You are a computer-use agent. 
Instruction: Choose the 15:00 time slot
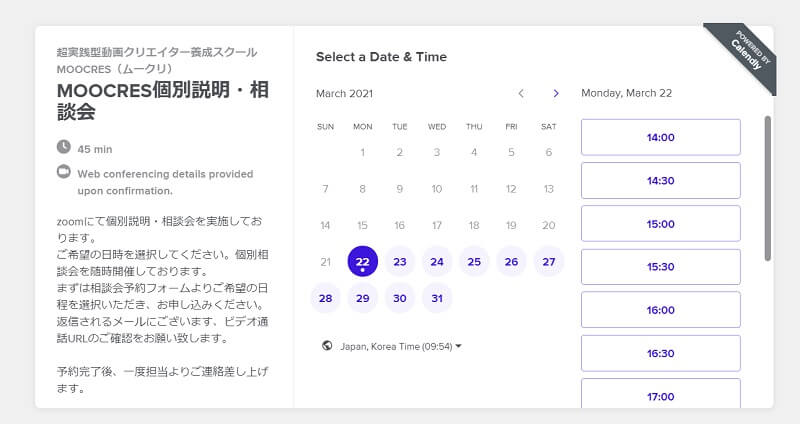click(x=660, y=223)
